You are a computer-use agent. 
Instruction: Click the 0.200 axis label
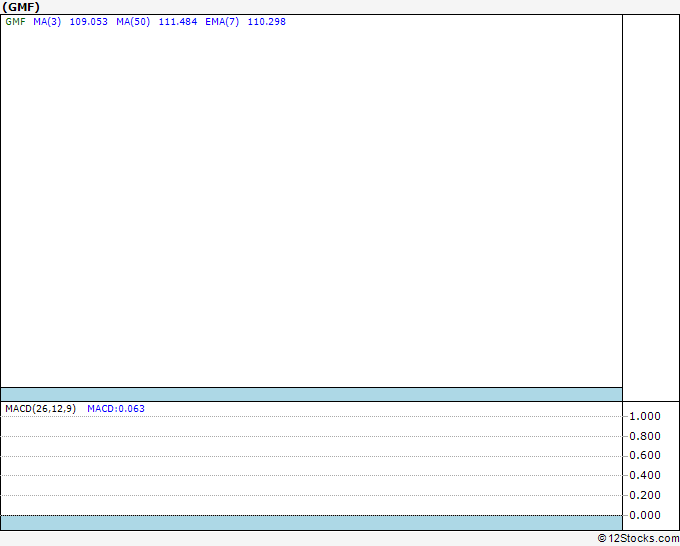pyautogui.click(x=645, y=495)
